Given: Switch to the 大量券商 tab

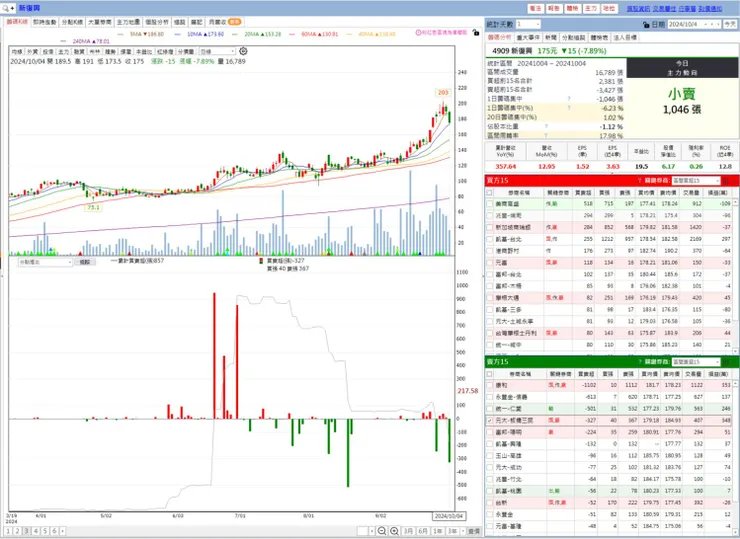Looking at the screenshot, I should 100,22.
